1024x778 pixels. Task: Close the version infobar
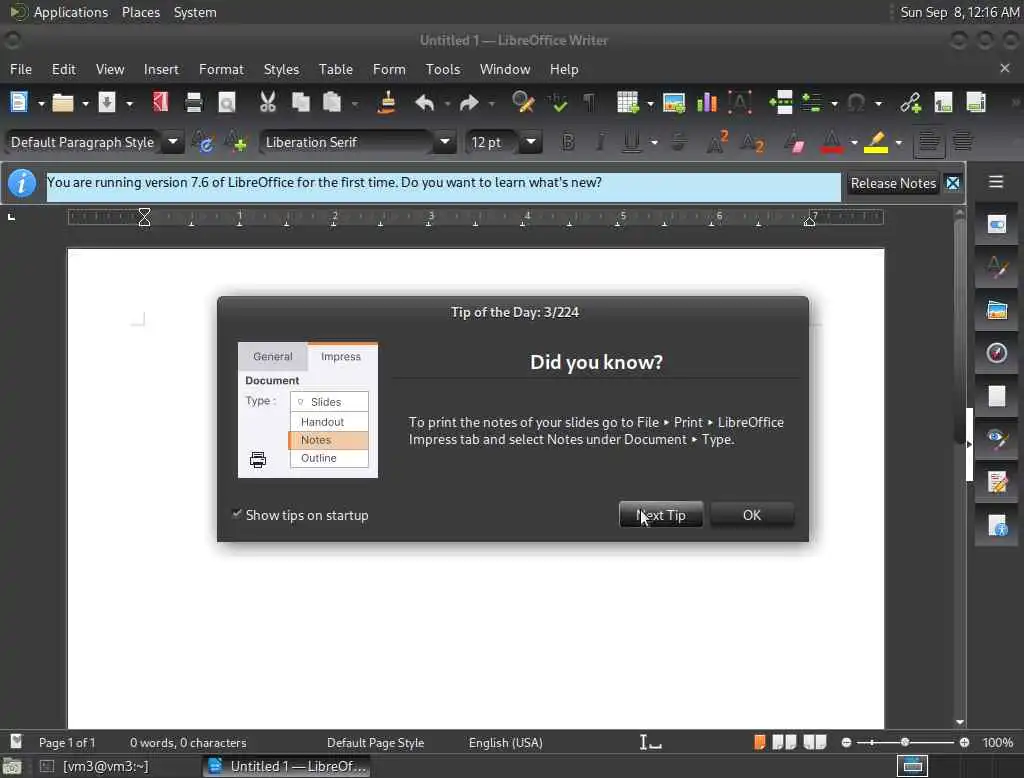click(x=953, y=184)
